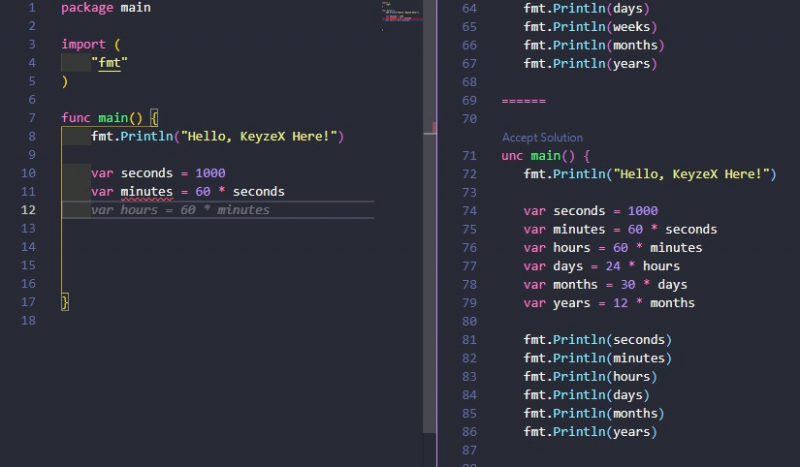
Task: Click 'package main' on line 1
Action: point(105,8)
